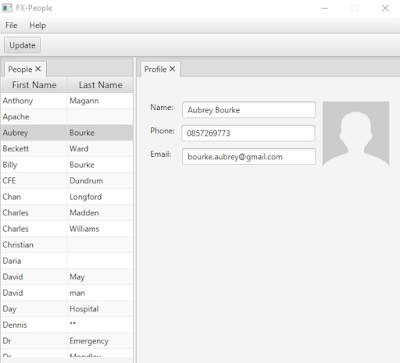Click the Ward last name cell
Image resolution: width=400 pixels, height=363 pixels.
[x=100, y=149]
